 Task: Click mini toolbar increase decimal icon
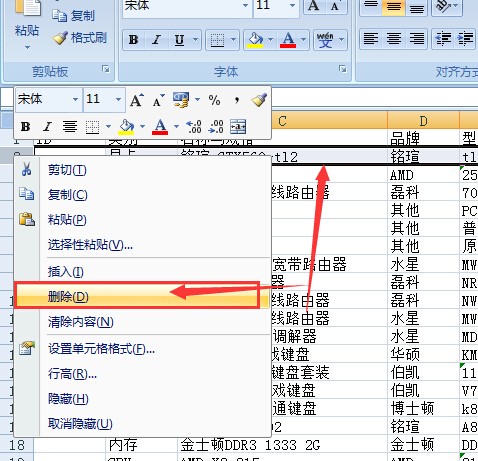(194, 127)
